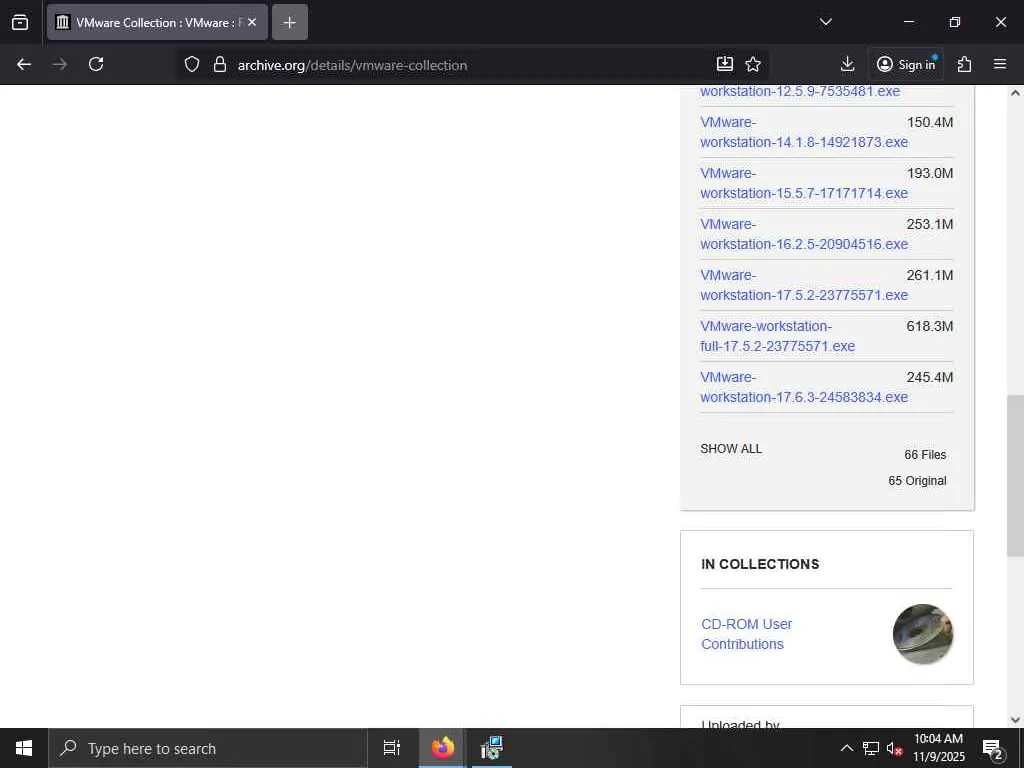Open the Windows Start menu
This screenshot has height=768, width=1024.
pyautogui.click(x=24, y=748)
